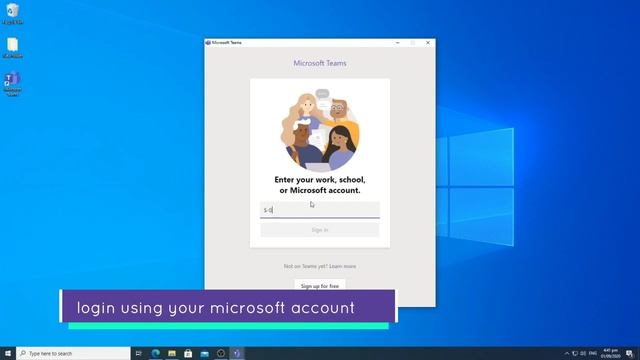Click the Teams logo in title bar
This screenshot has height=360, width=640.
208,42
